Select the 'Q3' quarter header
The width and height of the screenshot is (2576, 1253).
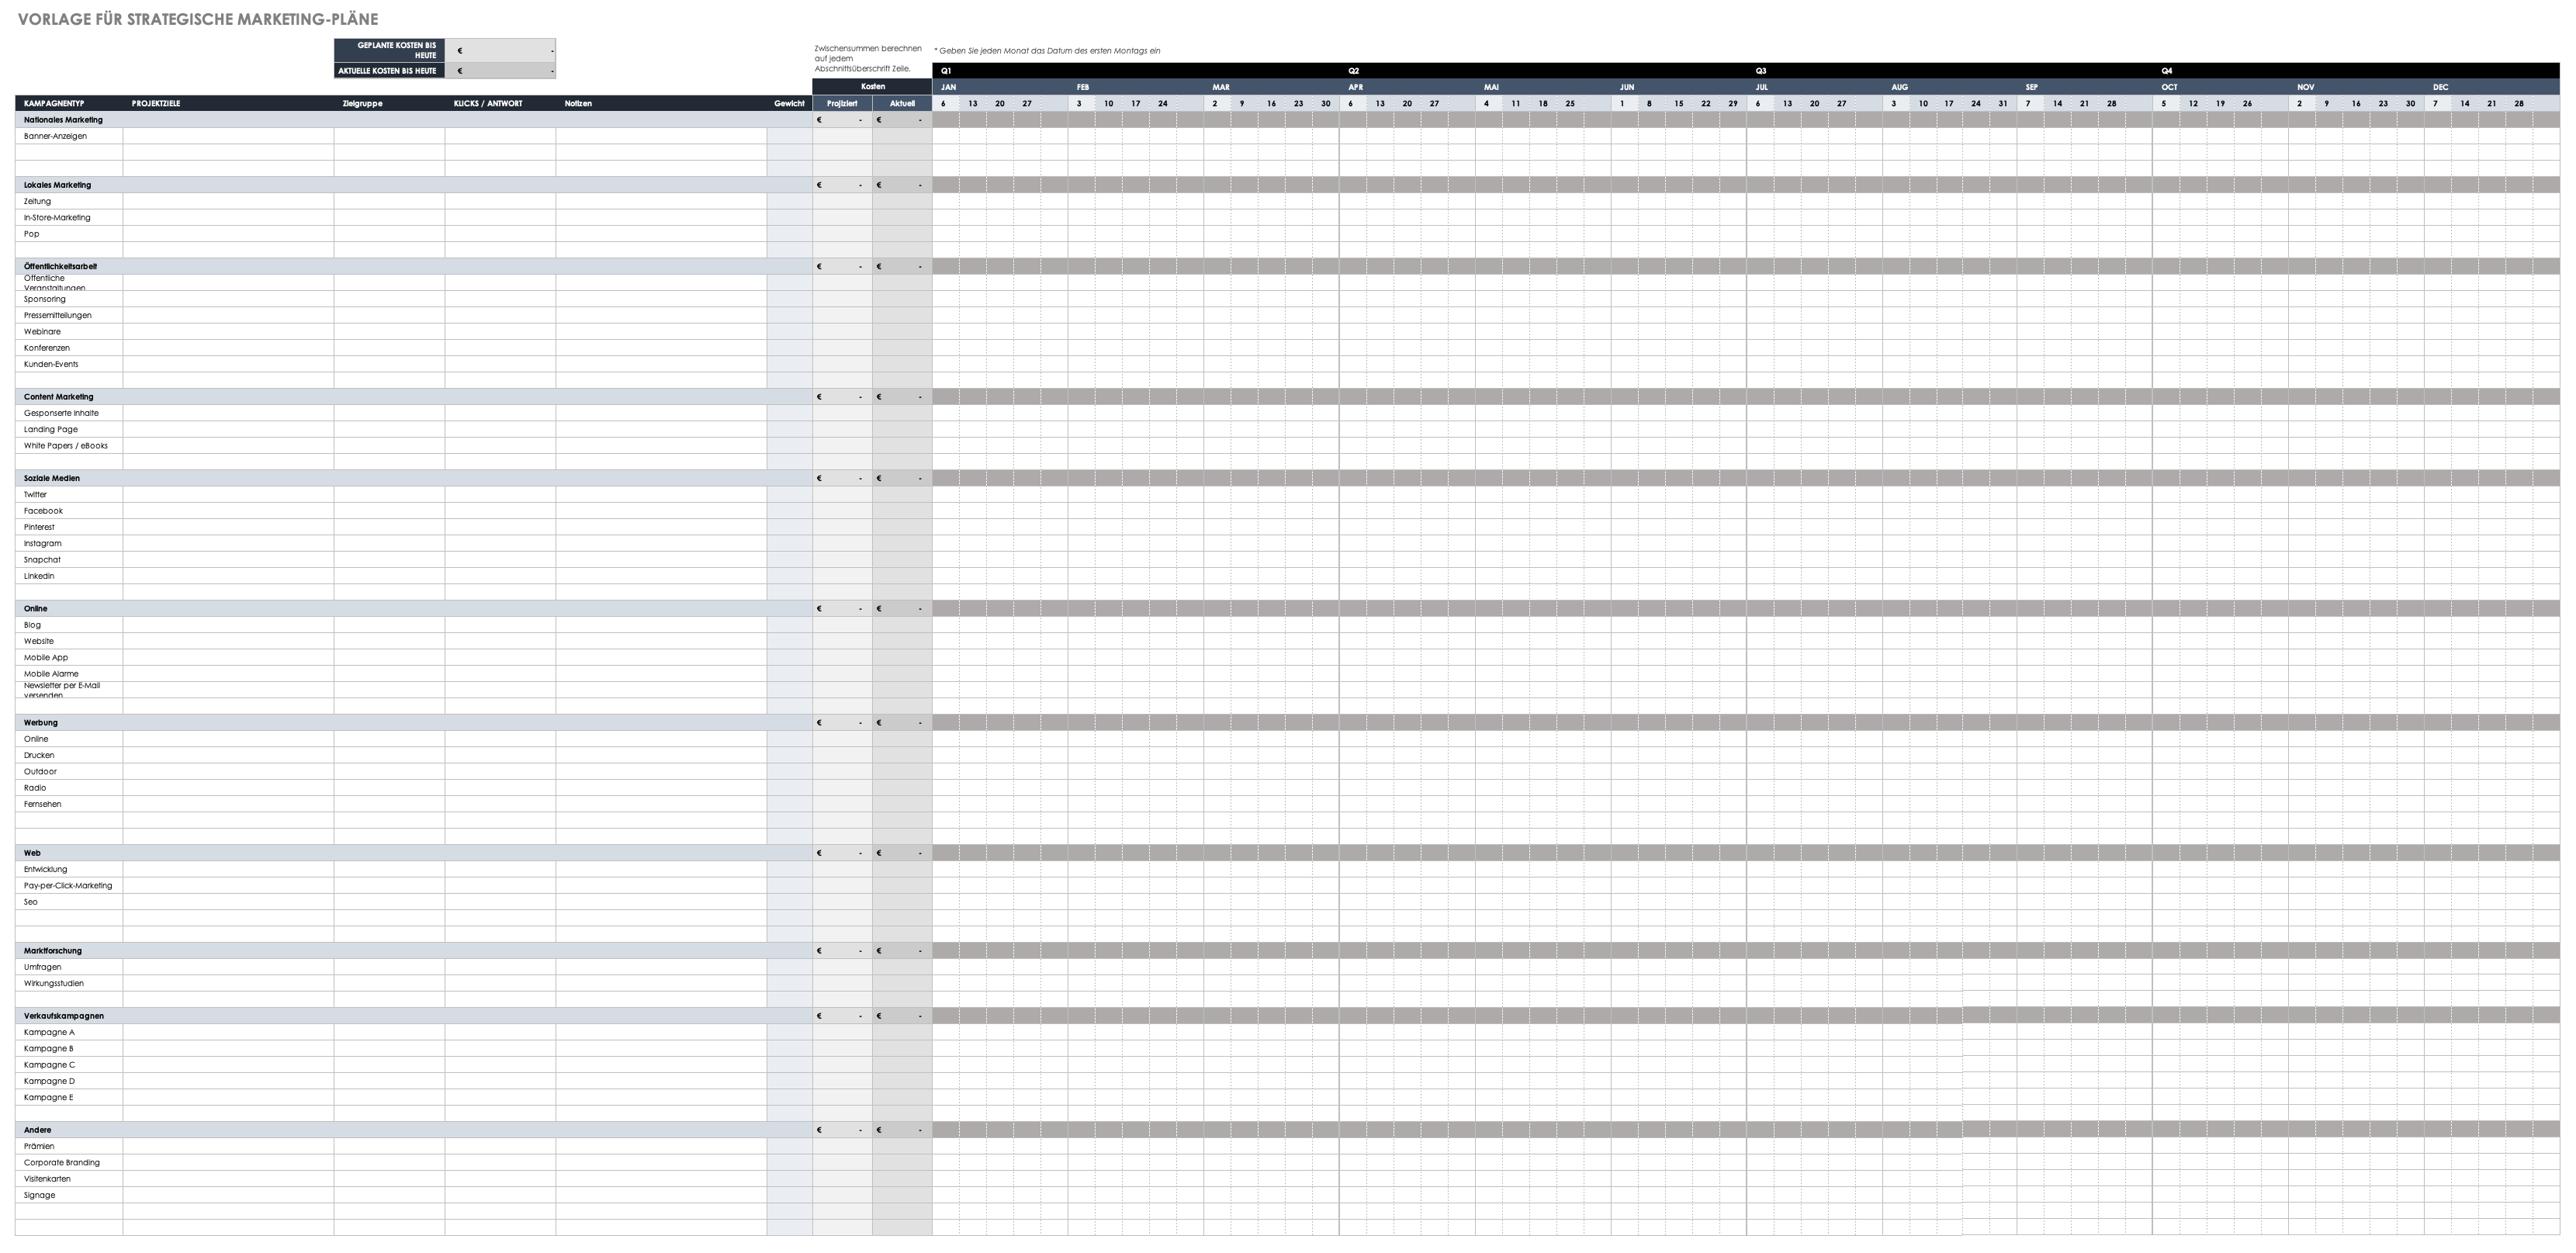[1949, 71]
